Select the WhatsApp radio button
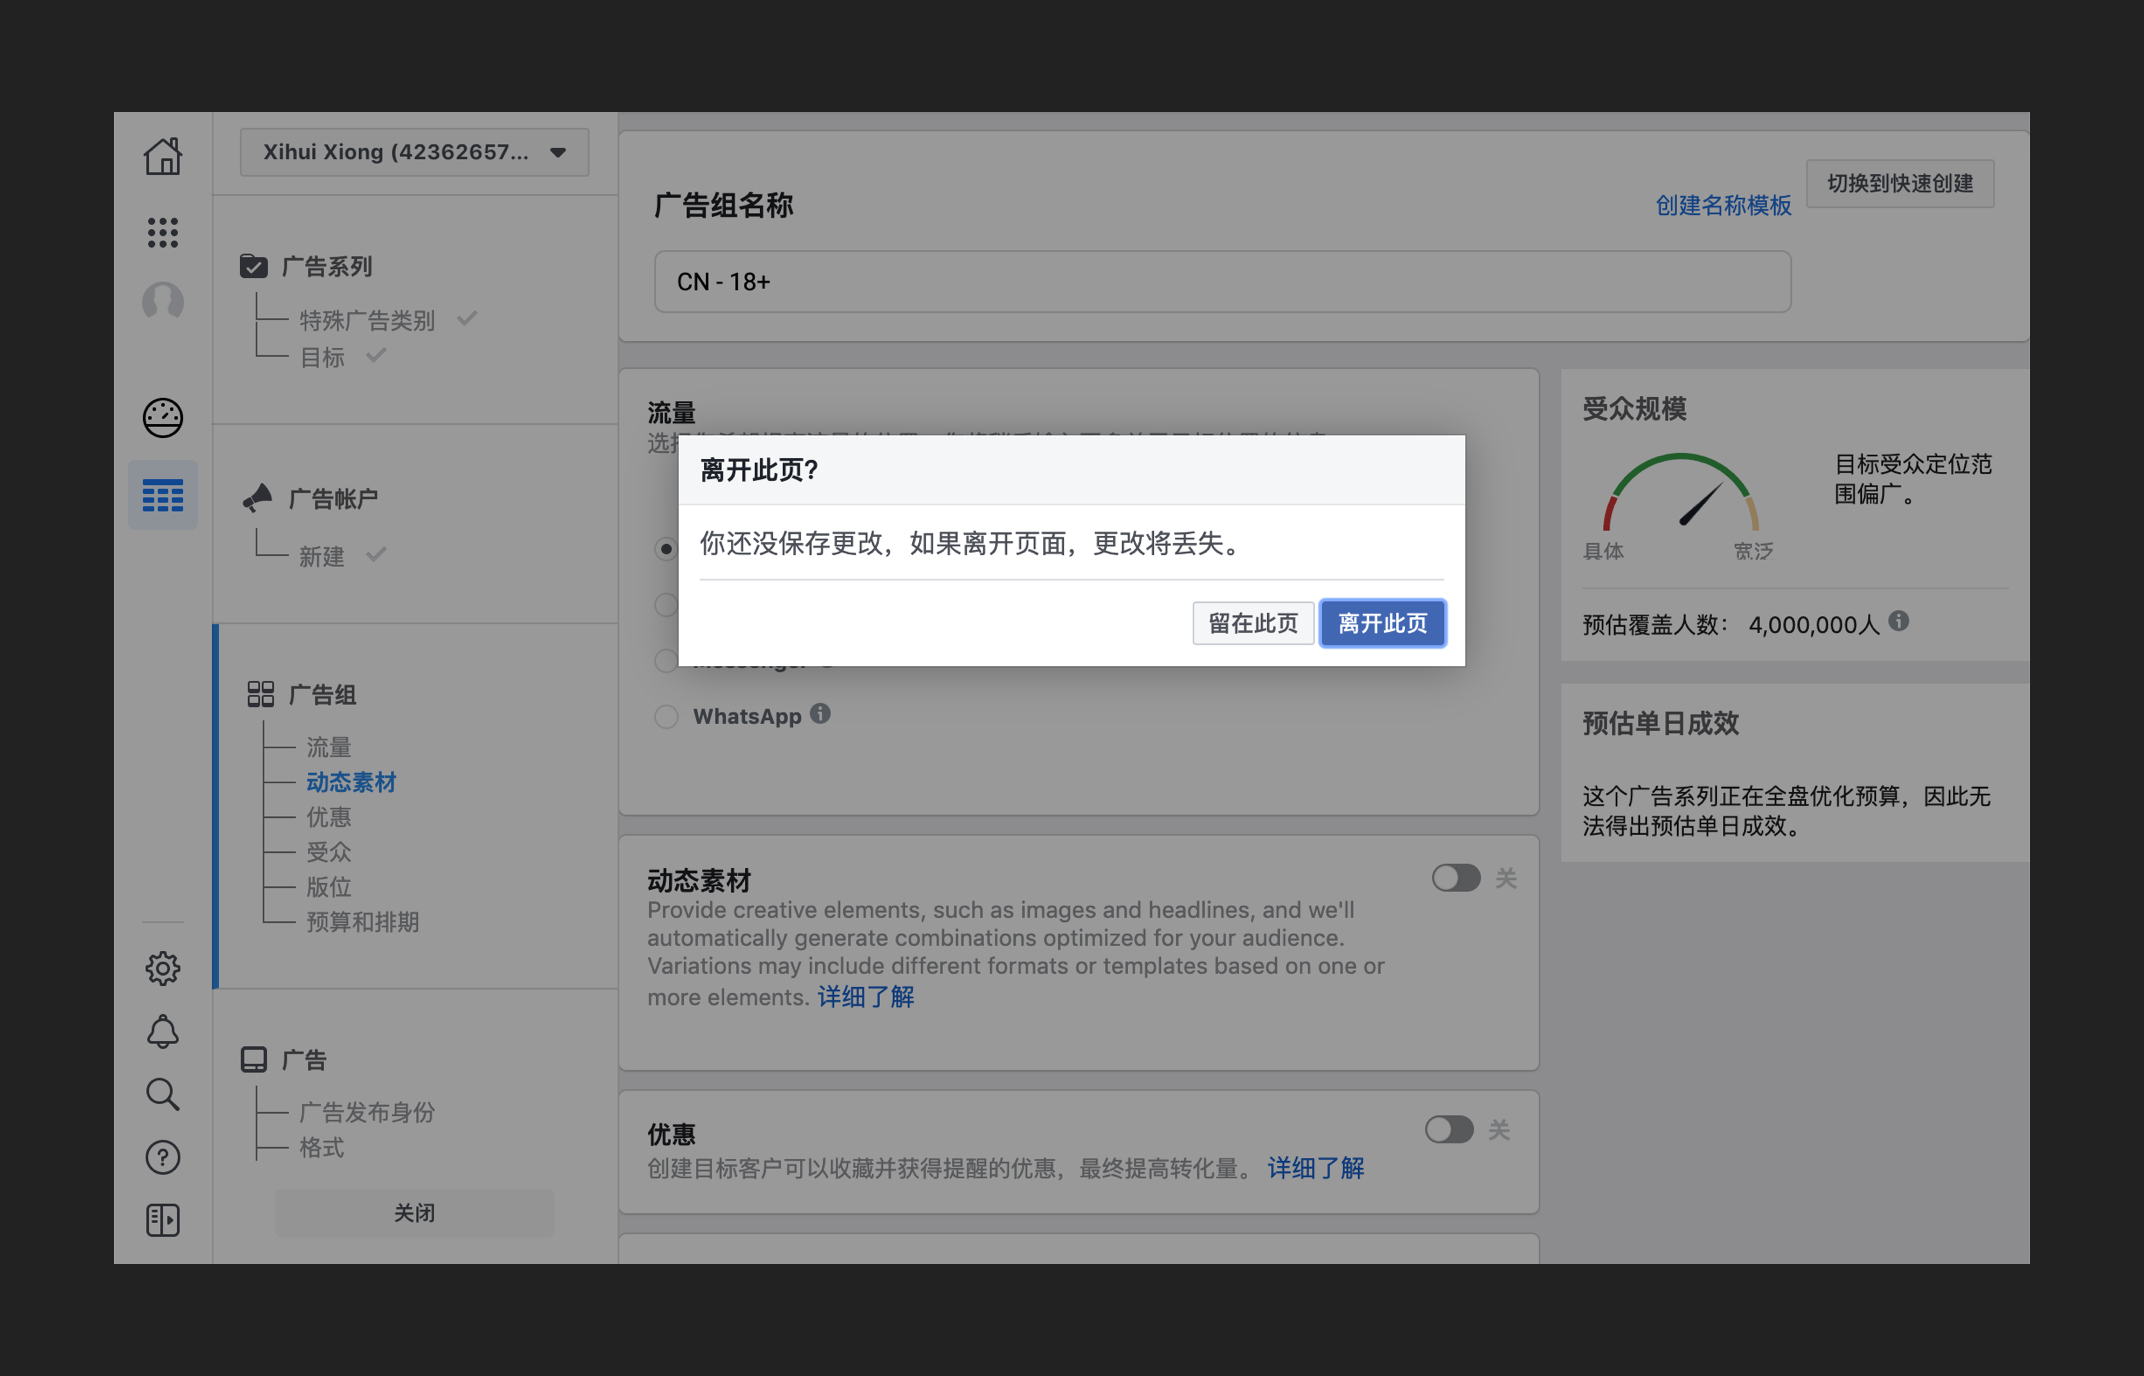The height and width of the screenshot is (1376, 2144). tap(666, 717)
